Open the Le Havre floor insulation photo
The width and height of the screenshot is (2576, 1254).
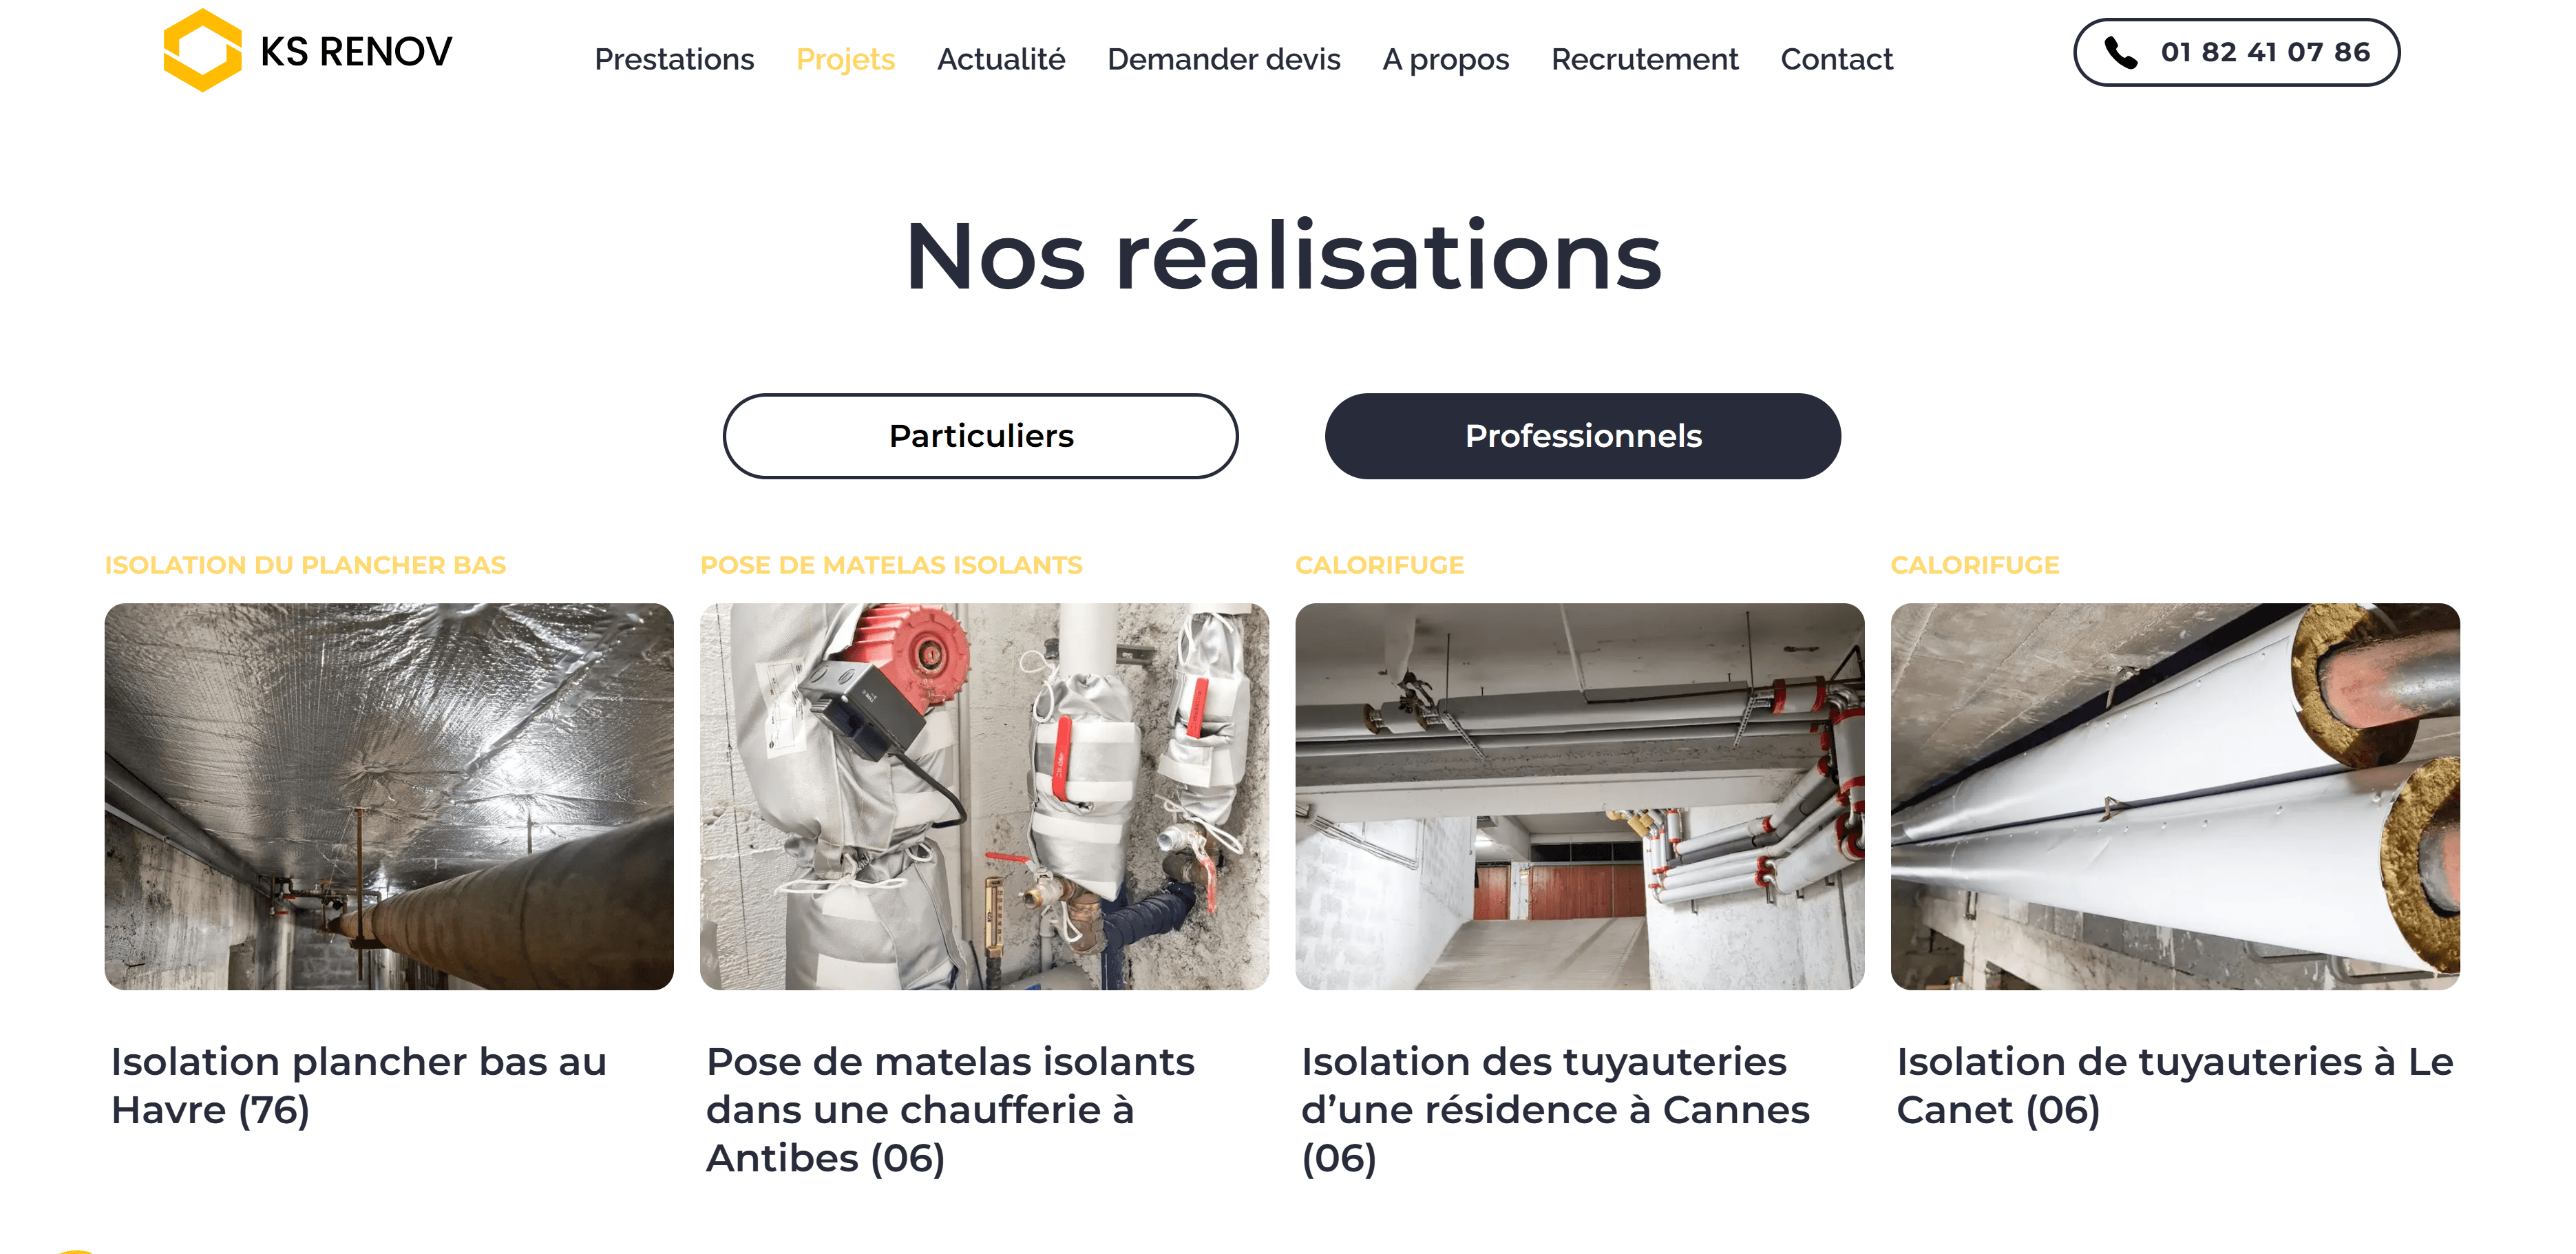[x=389, y=796]
